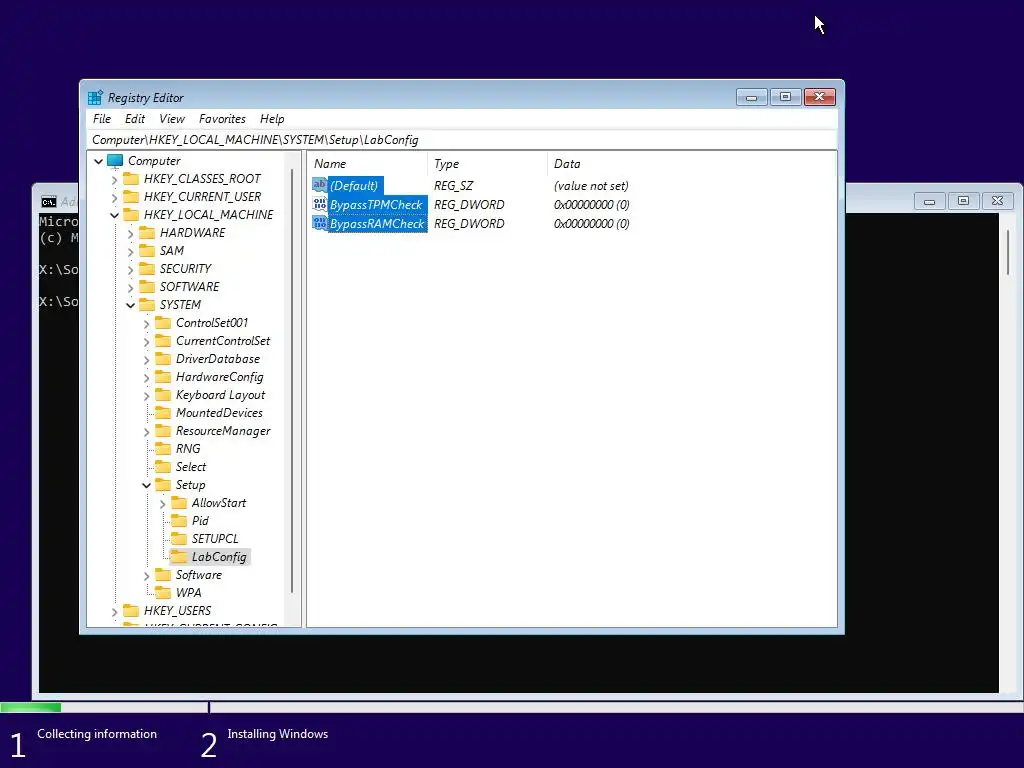Viewport: 1024px width, 768px height.
Task: Select the HKEY_CURRENT_USER folder icon
Action: coord(131,197)
